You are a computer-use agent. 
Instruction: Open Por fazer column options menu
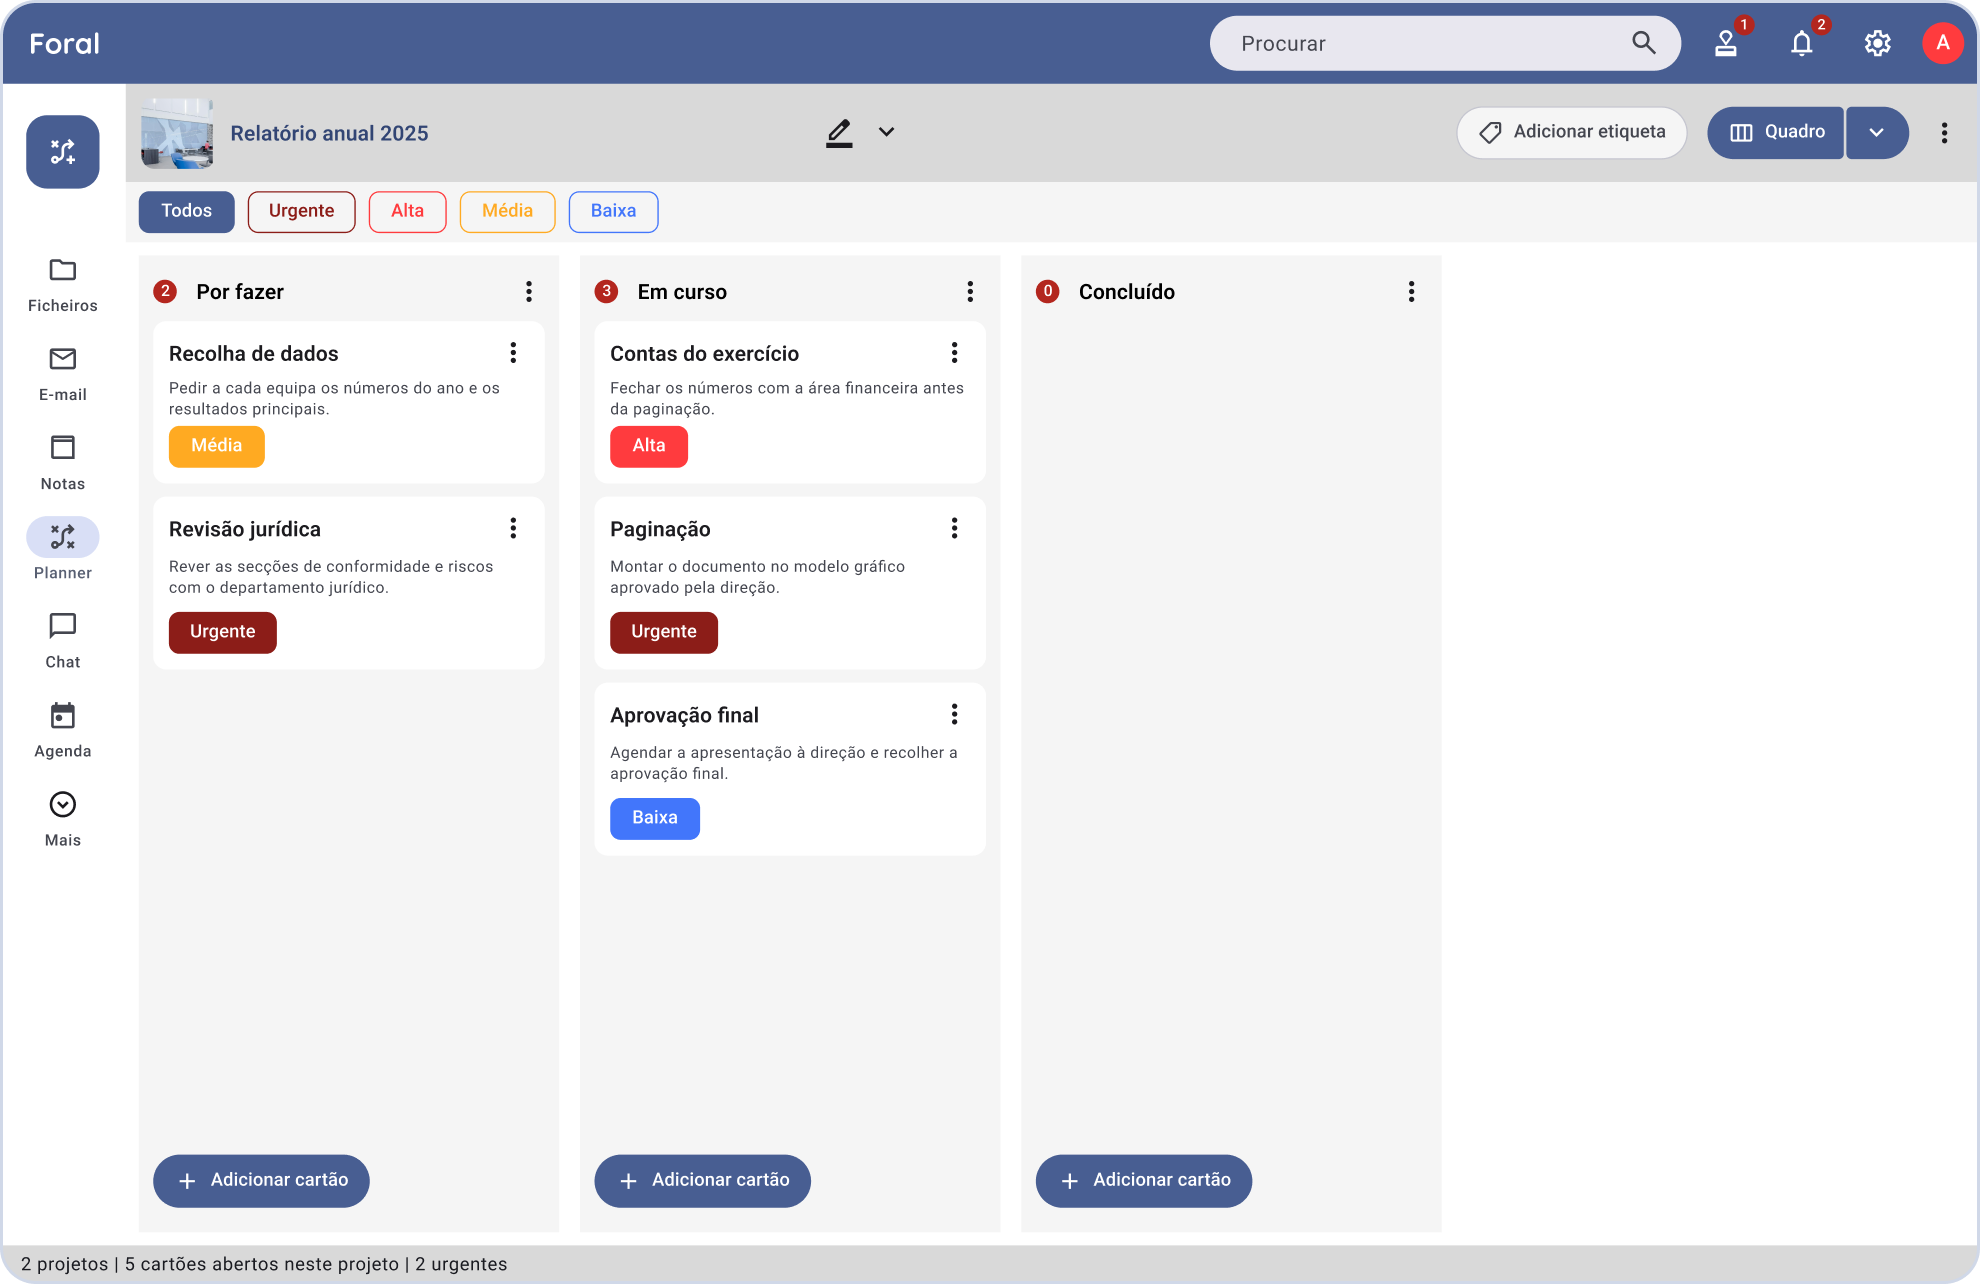click(x=529, y=292)
